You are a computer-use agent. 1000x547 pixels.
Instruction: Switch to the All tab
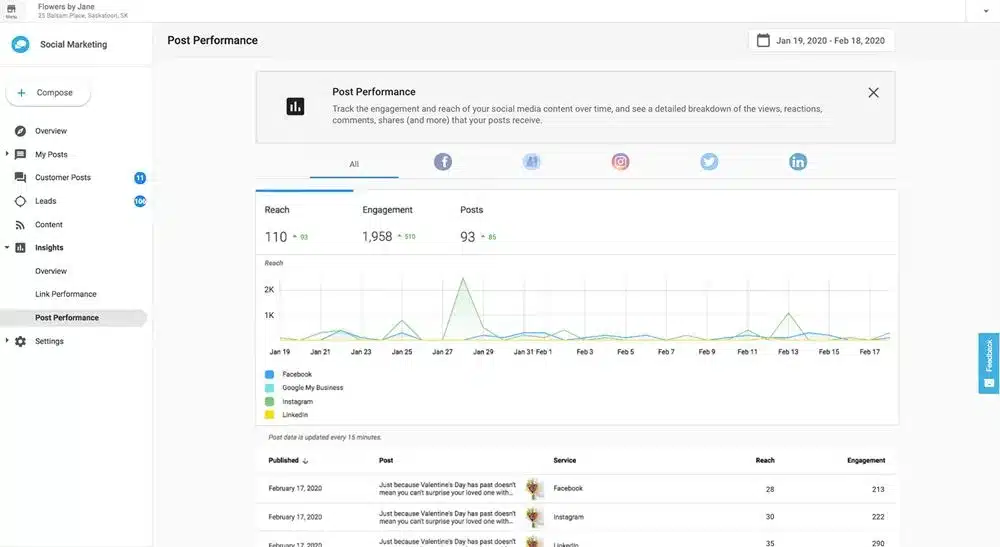[354, 164]
